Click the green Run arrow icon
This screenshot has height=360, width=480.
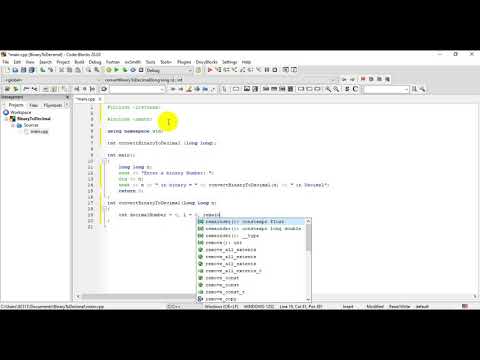(x=117, y=70)
